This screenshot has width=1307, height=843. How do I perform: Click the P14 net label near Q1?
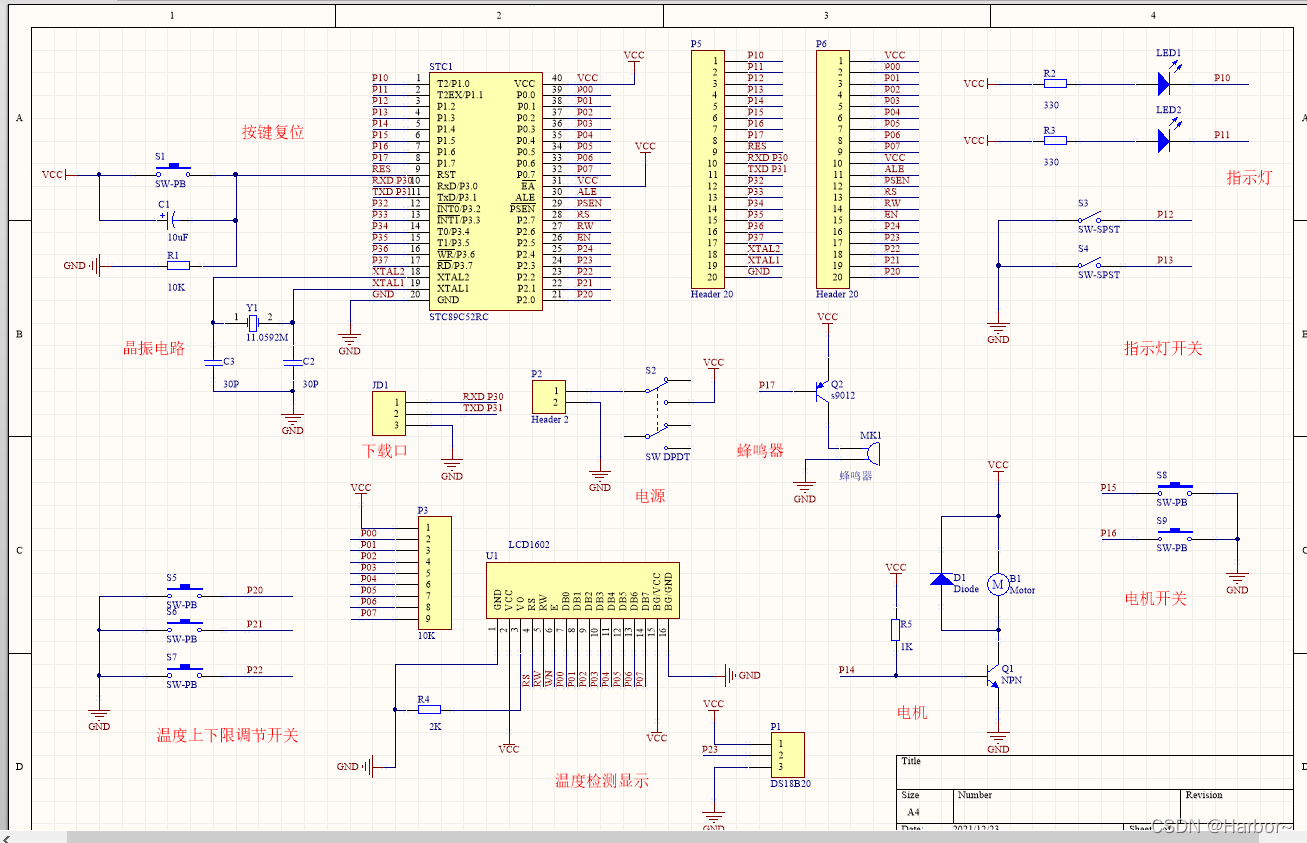click(847, 669)
